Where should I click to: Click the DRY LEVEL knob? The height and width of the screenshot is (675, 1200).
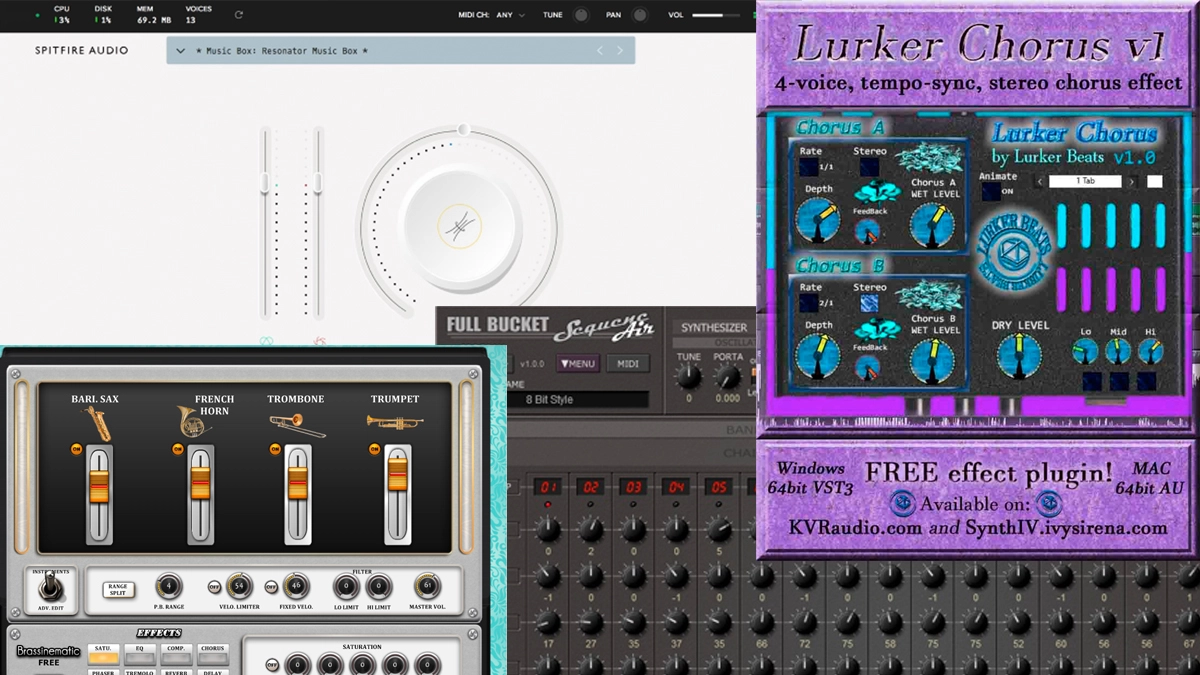point(1019,357)
